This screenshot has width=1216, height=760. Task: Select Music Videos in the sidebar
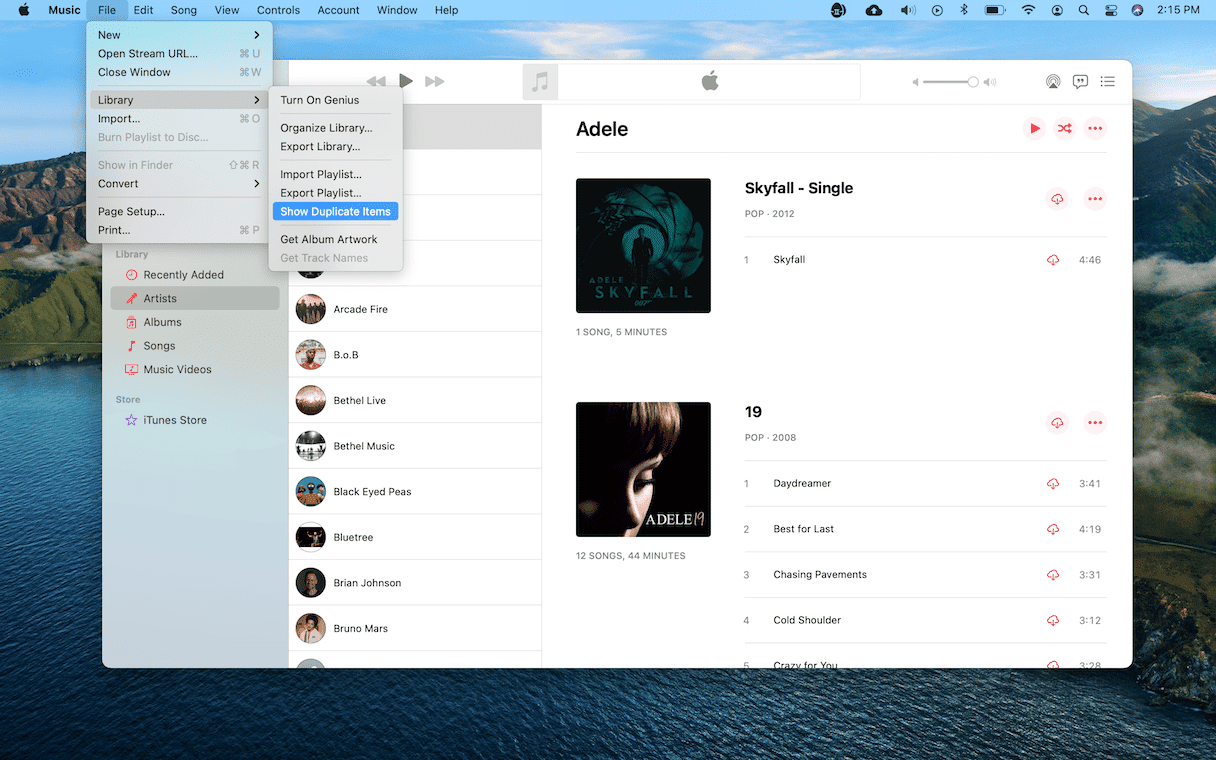[195, 369]
